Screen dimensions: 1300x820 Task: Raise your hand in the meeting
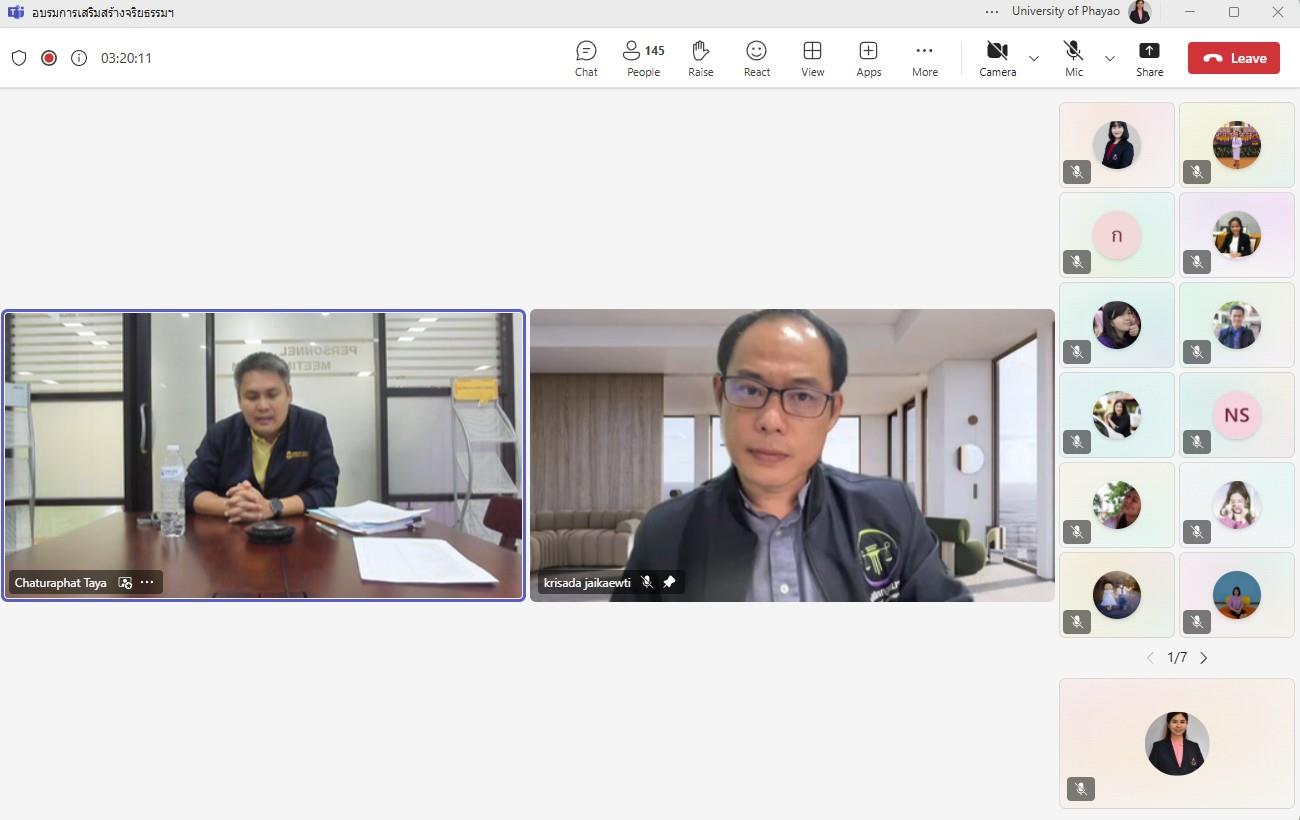tap(700, 58)
